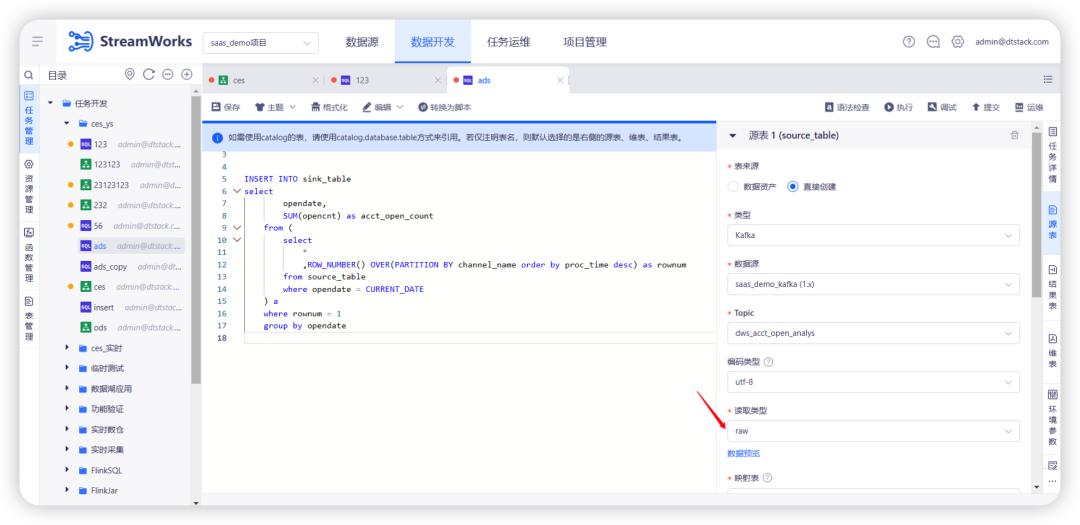Open the Kafka type dropdown

click(873, 235)
